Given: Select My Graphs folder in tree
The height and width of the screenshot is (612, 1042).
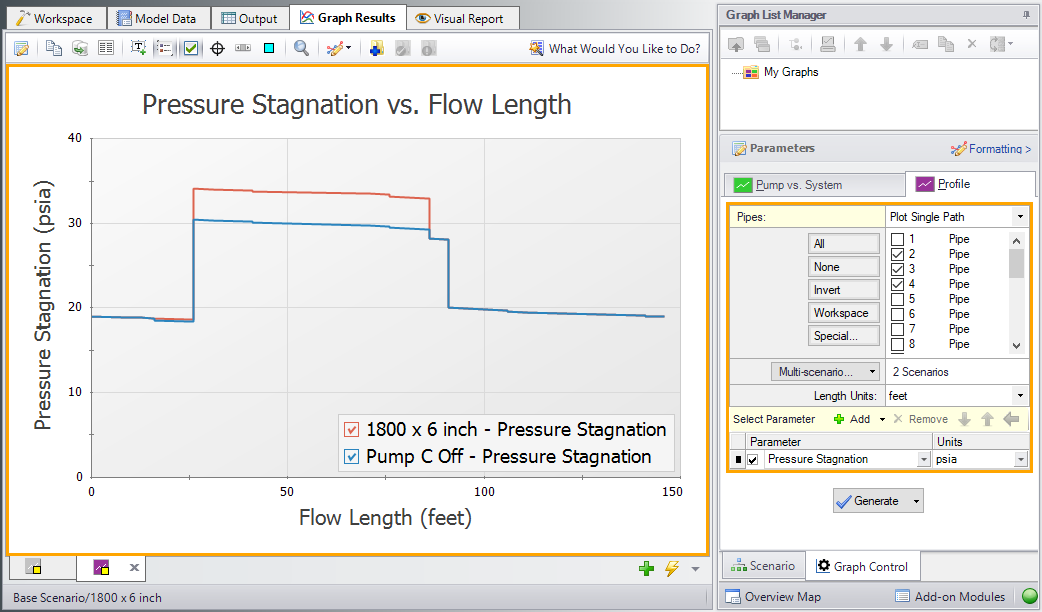Looking at the screenshot, I should pyautogui.click(x=790, y=72).
